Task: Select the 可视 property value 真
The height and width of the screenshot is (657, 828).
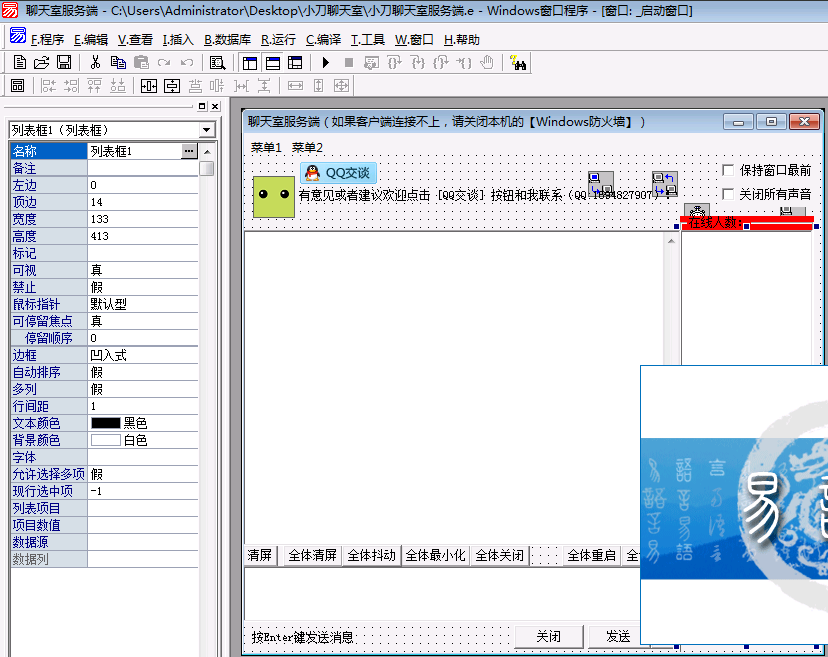Action: 143,270
